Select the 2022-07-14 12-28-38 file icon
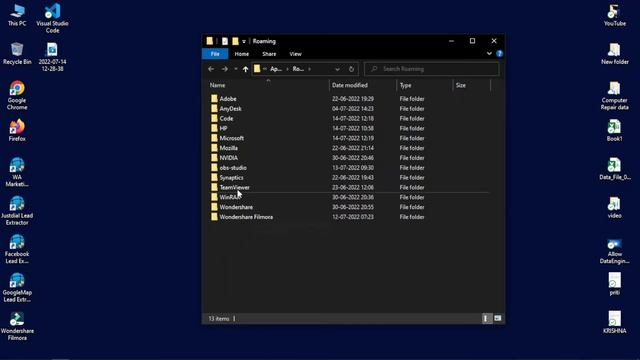The height and width of the screenshot is (360, 640). (52, 57)
